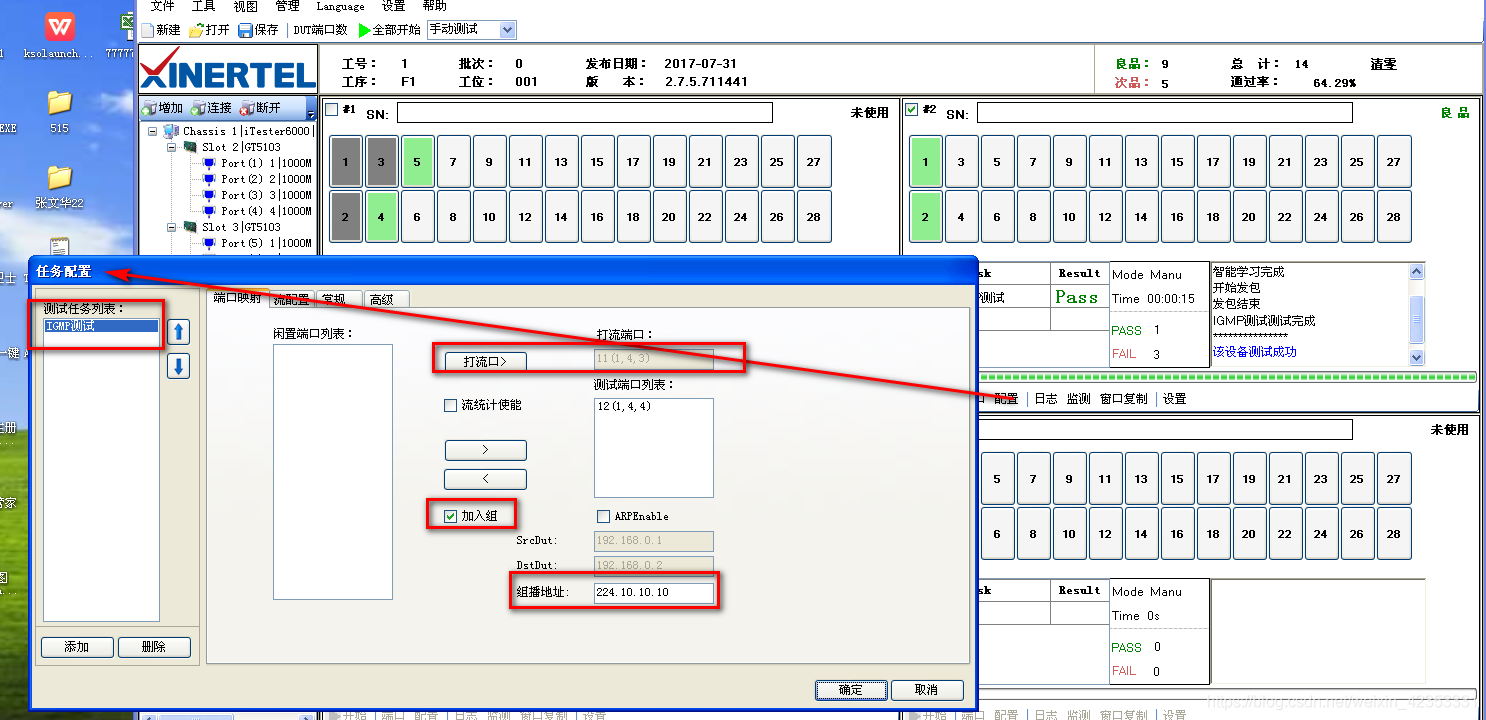Select gray port cell 3 in DUT #1
The width and height of the screenshot is (1486, 720).
click(x=382, y=162)
